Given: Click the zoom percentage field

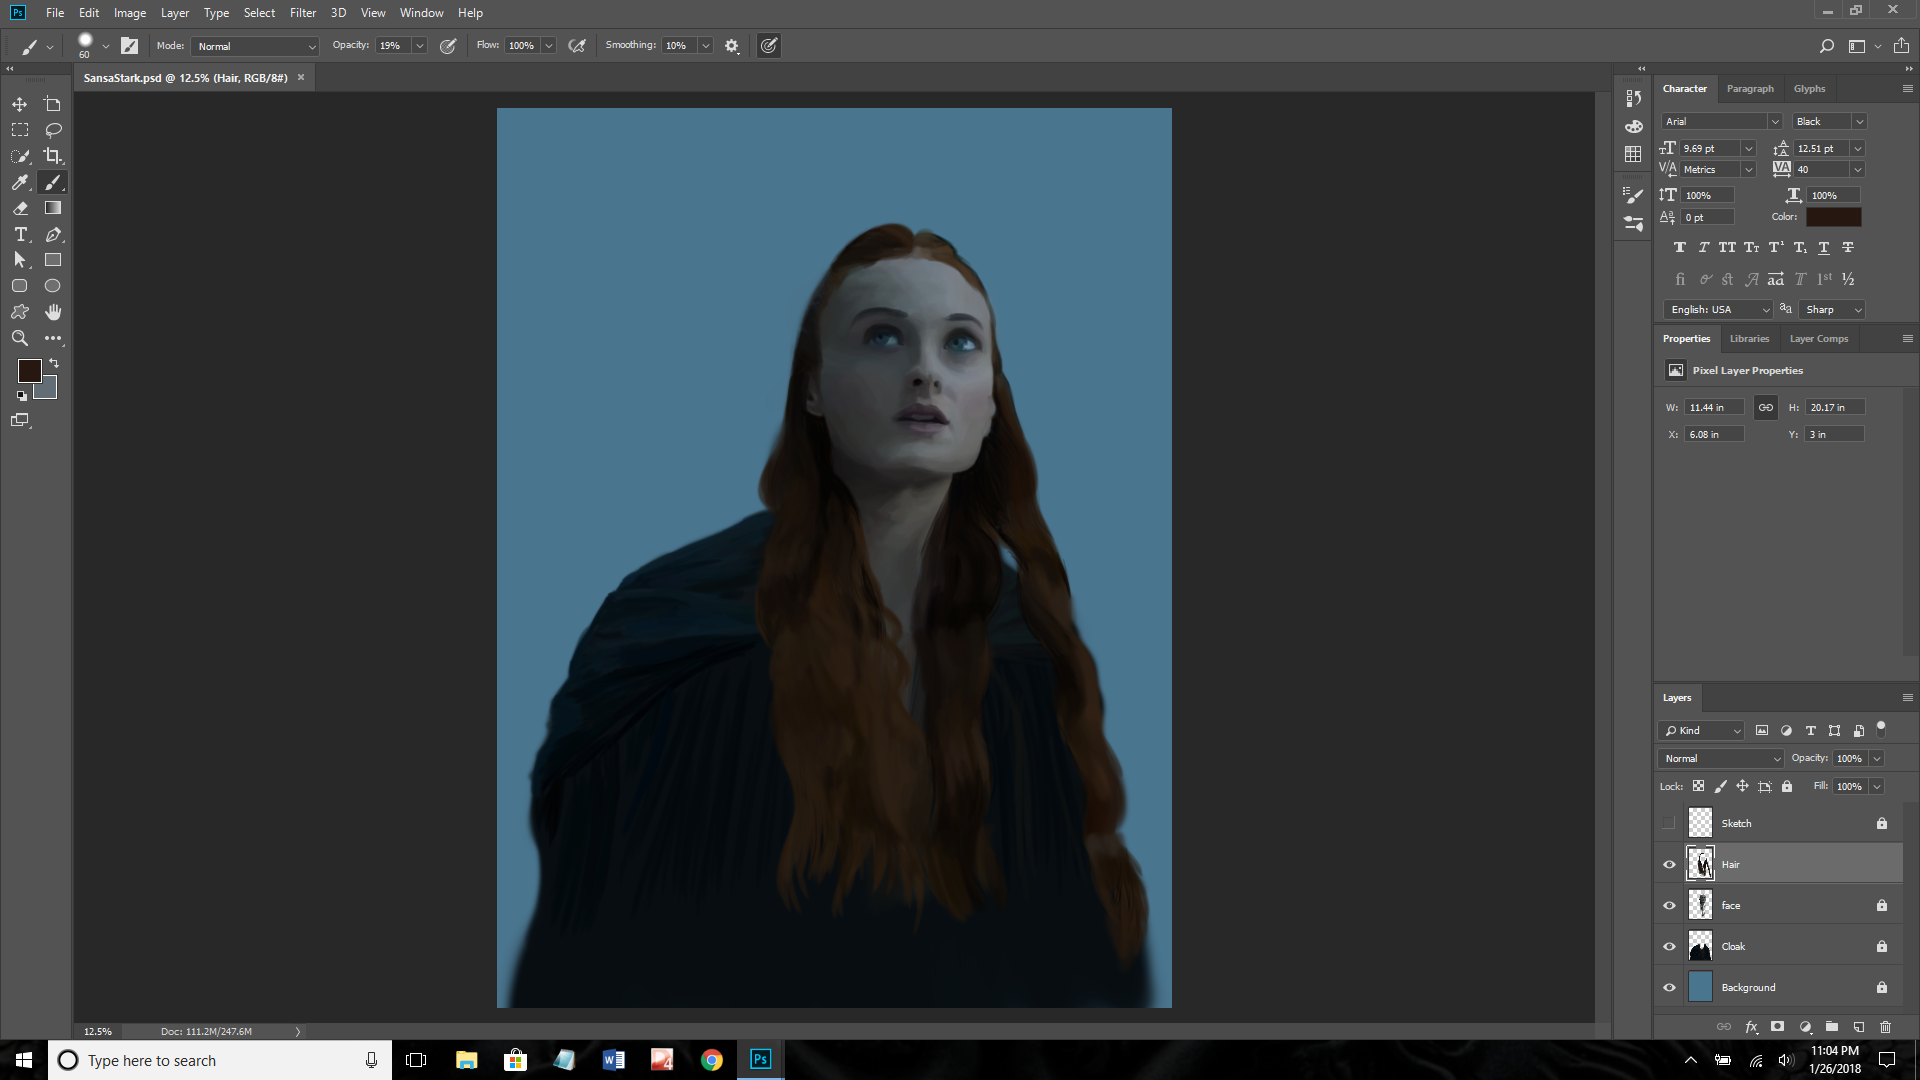Looking at the screenshot, I should pos(98,1031).
